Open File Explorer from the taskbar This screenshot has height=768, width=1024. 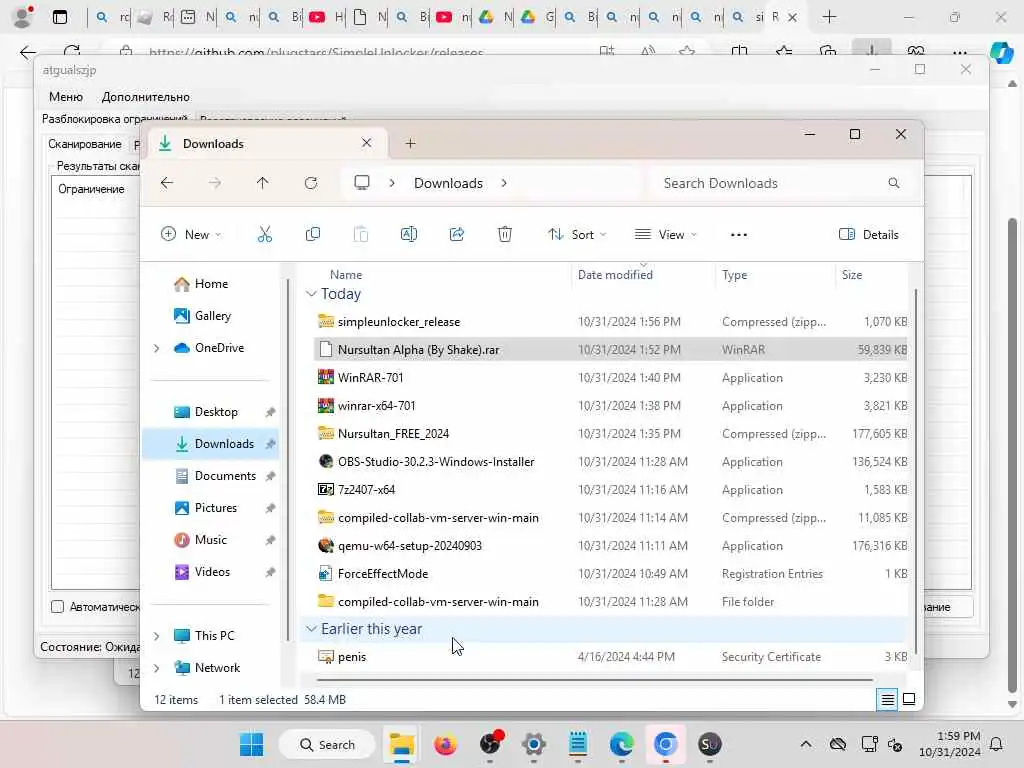[x=402, y=744]
